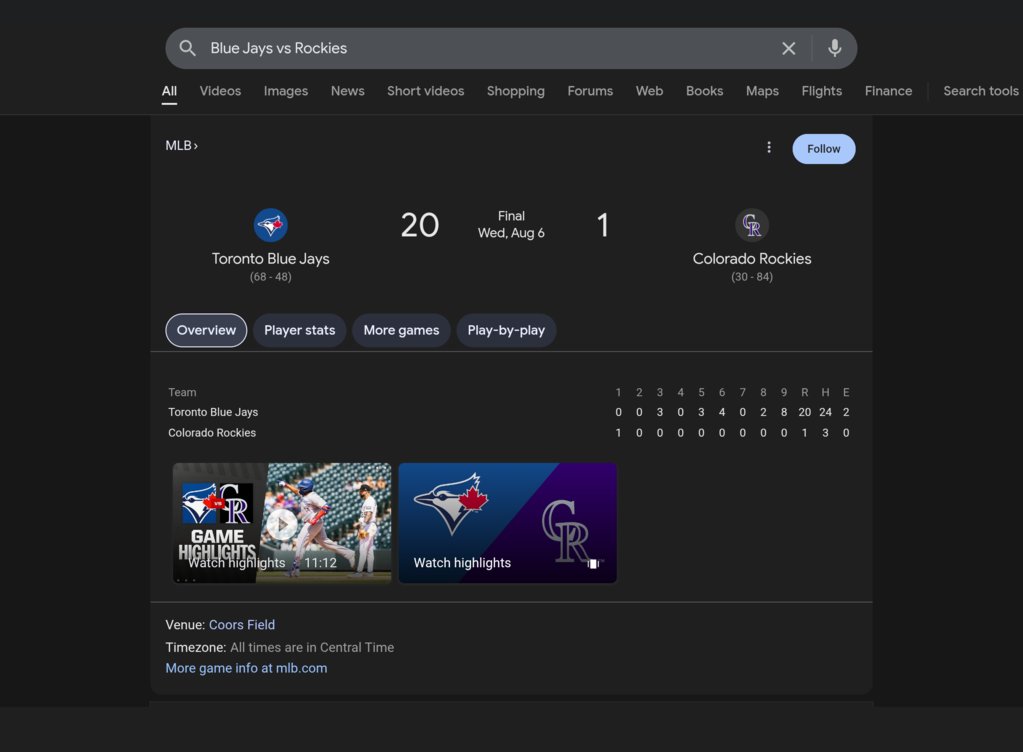Click the Team column header

[x=182, y=393]
